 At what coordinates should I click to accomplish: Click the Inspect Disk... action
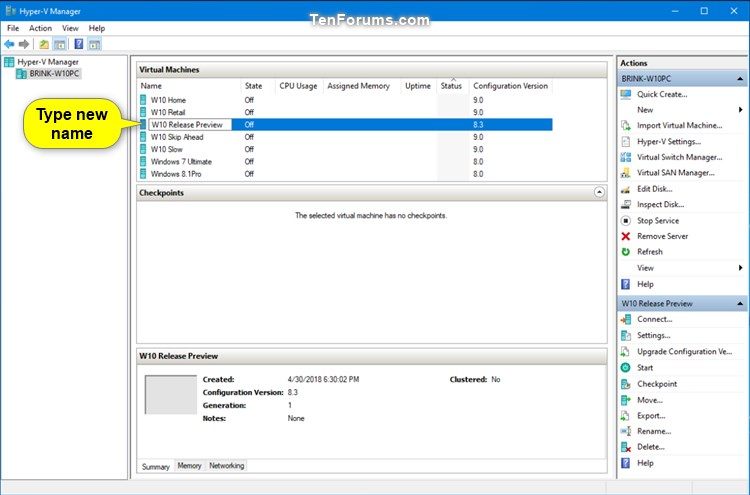click(660, 204)
